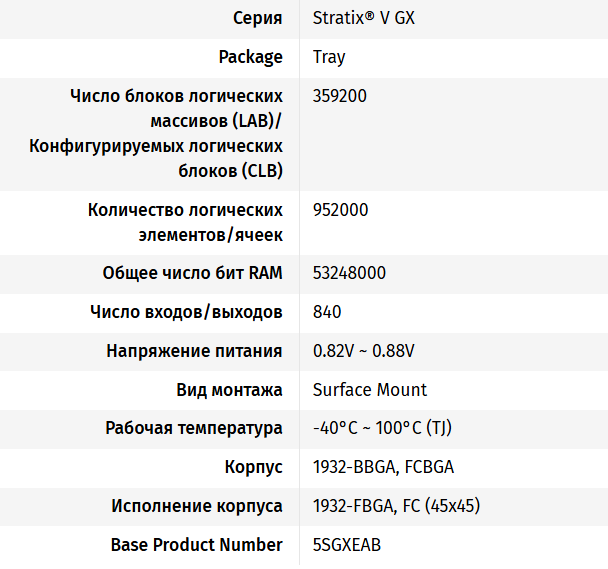This screenshot has height=569, width=608.
Task: Select the Tray package value
Action: click(329, 57)
